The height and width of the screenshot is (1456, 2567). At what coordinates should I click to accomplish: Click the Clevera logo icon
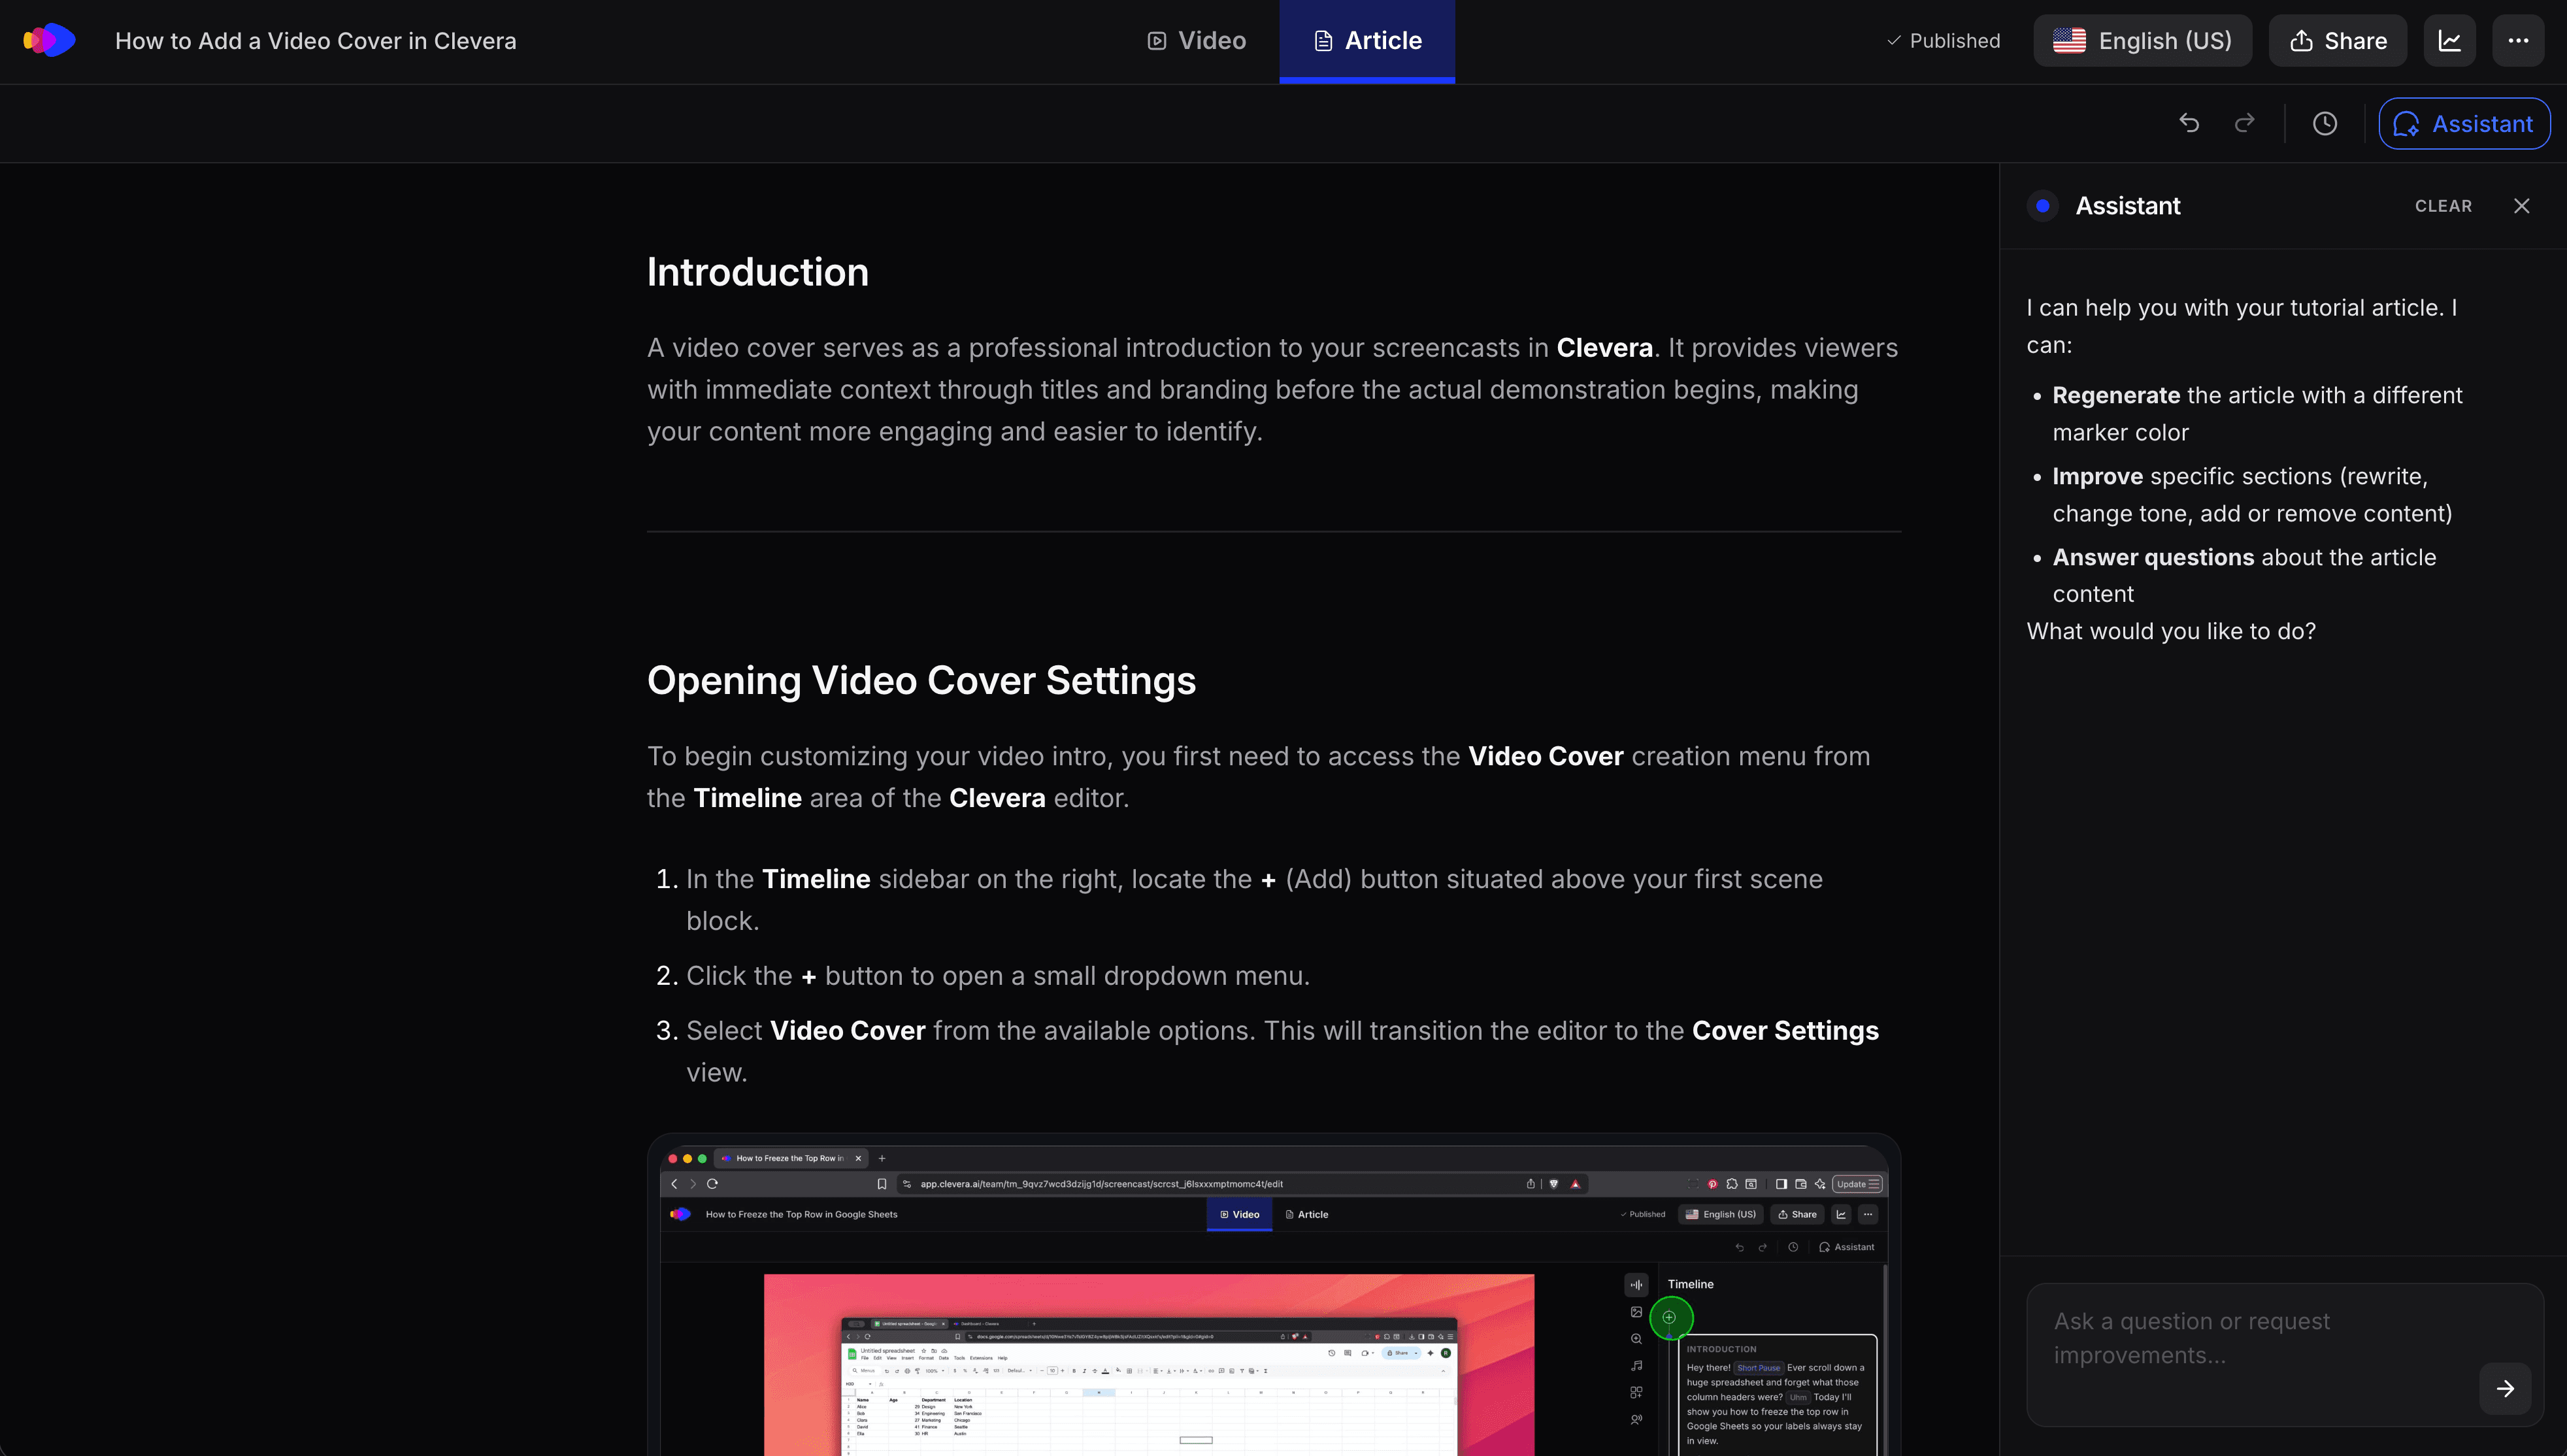pyautogui.click(x=50, y=41)
